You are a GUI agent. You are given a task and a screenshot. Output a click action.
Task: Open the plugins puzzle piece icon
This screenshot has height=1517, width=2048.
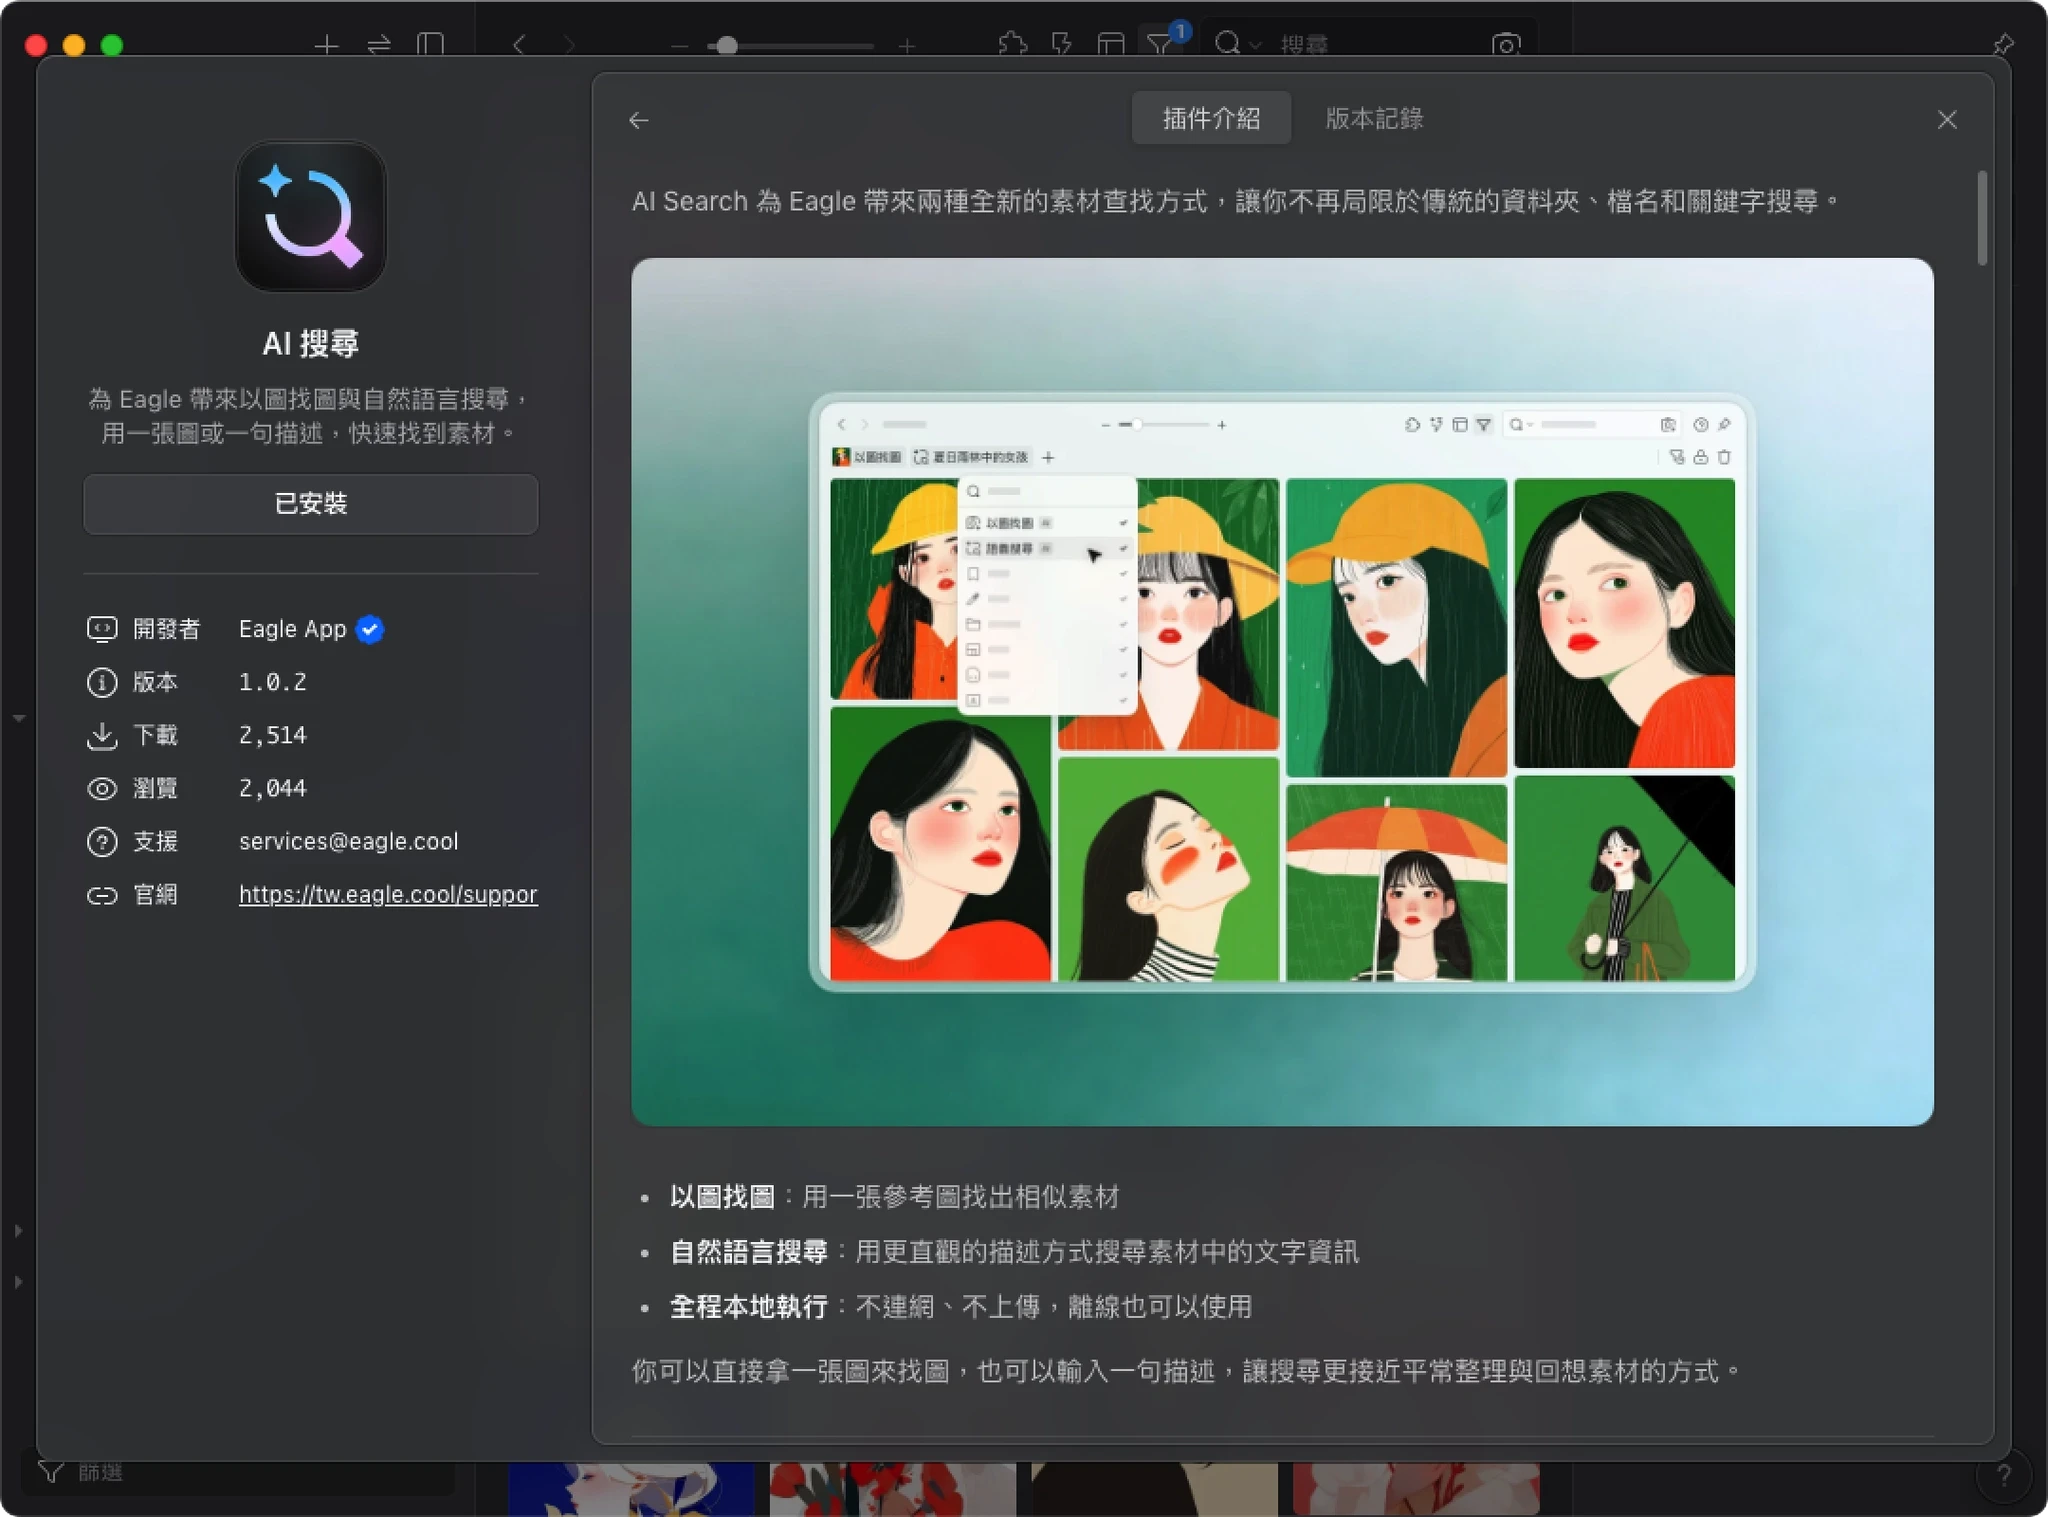pos(1012,45)
